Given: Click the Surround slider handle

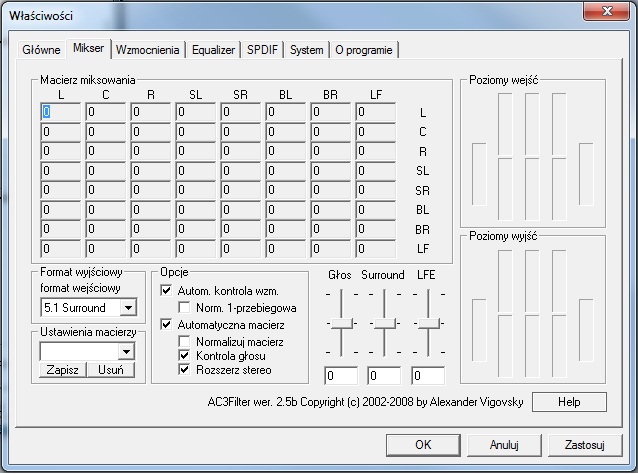Looking at the screenshot, I should (x=385, y=323).
